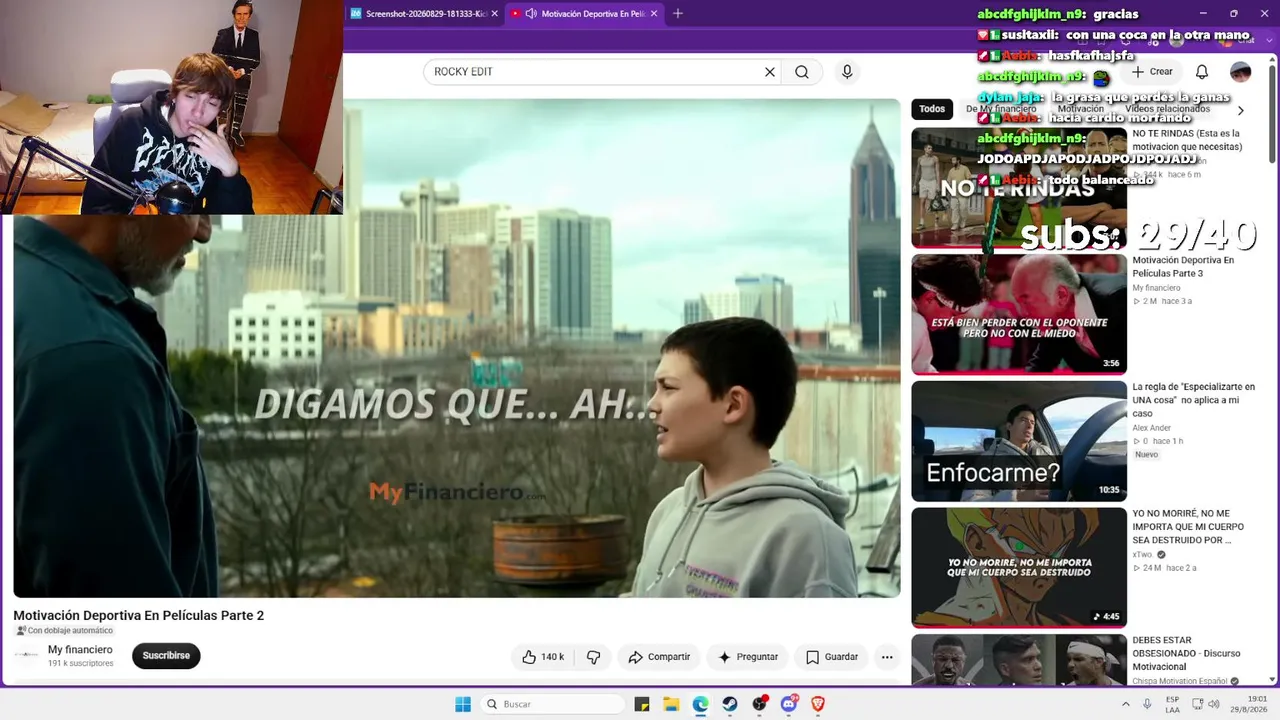The width and height of the screenshot is (1280, 720).
Task: Open the Windows Start menu
Action: coord(463,704)
